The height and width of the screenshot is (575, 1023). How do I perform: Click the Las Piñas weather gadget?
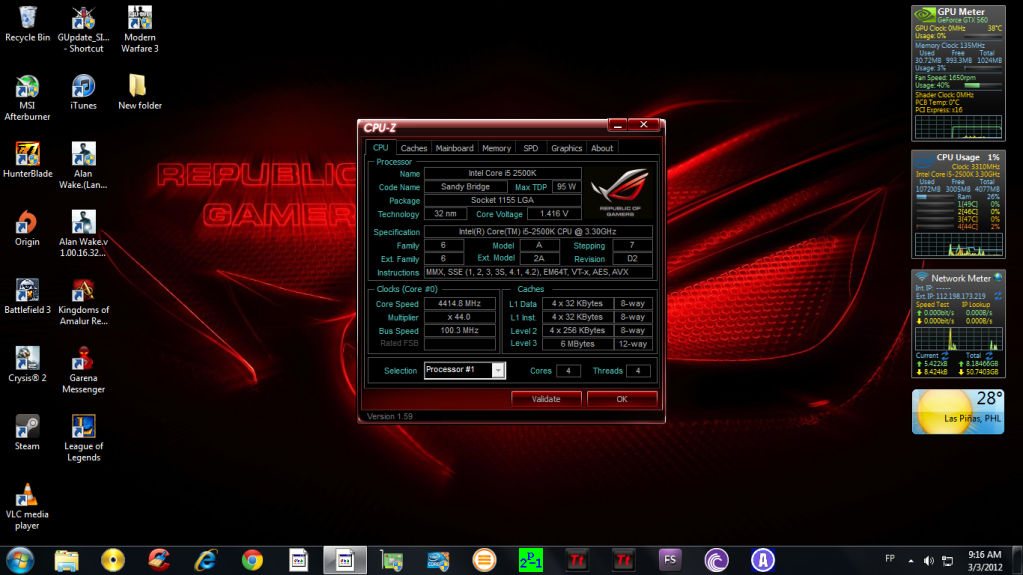pyautogui.click(x=958, y=411)
